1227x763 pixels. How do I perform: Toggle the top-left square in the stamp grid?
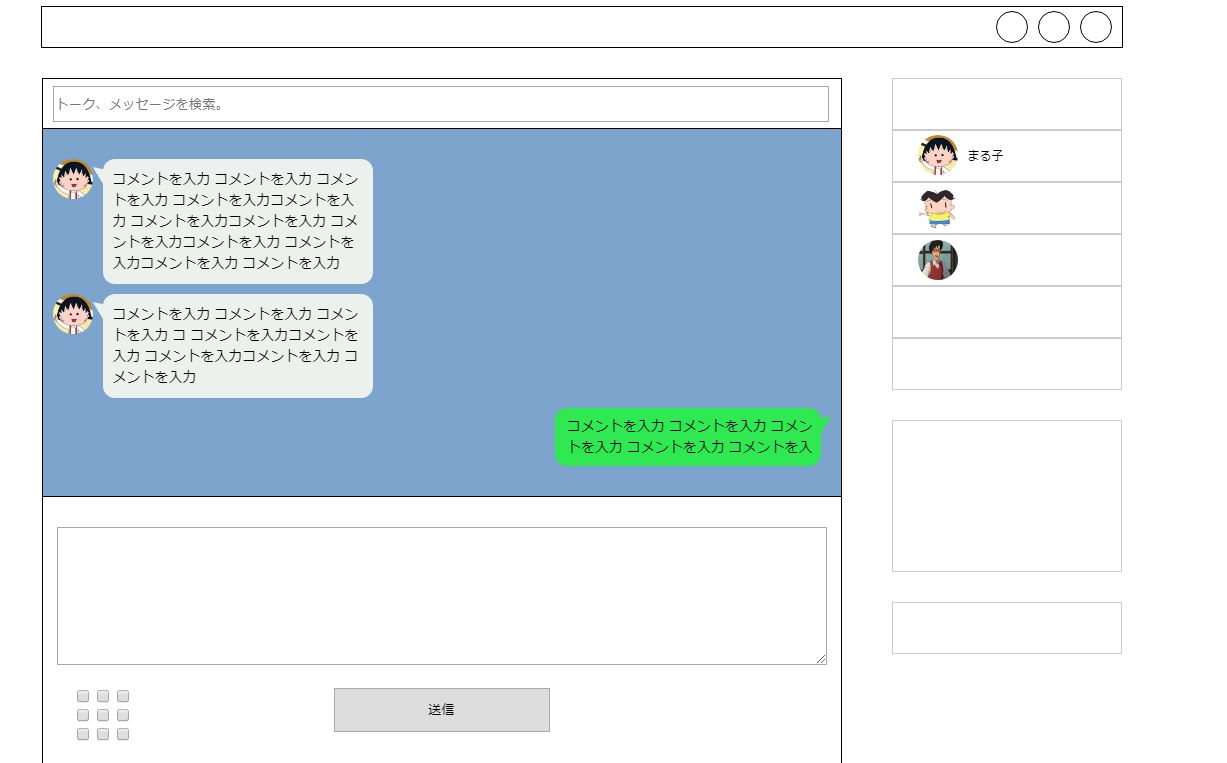click(x=81, y=696)
